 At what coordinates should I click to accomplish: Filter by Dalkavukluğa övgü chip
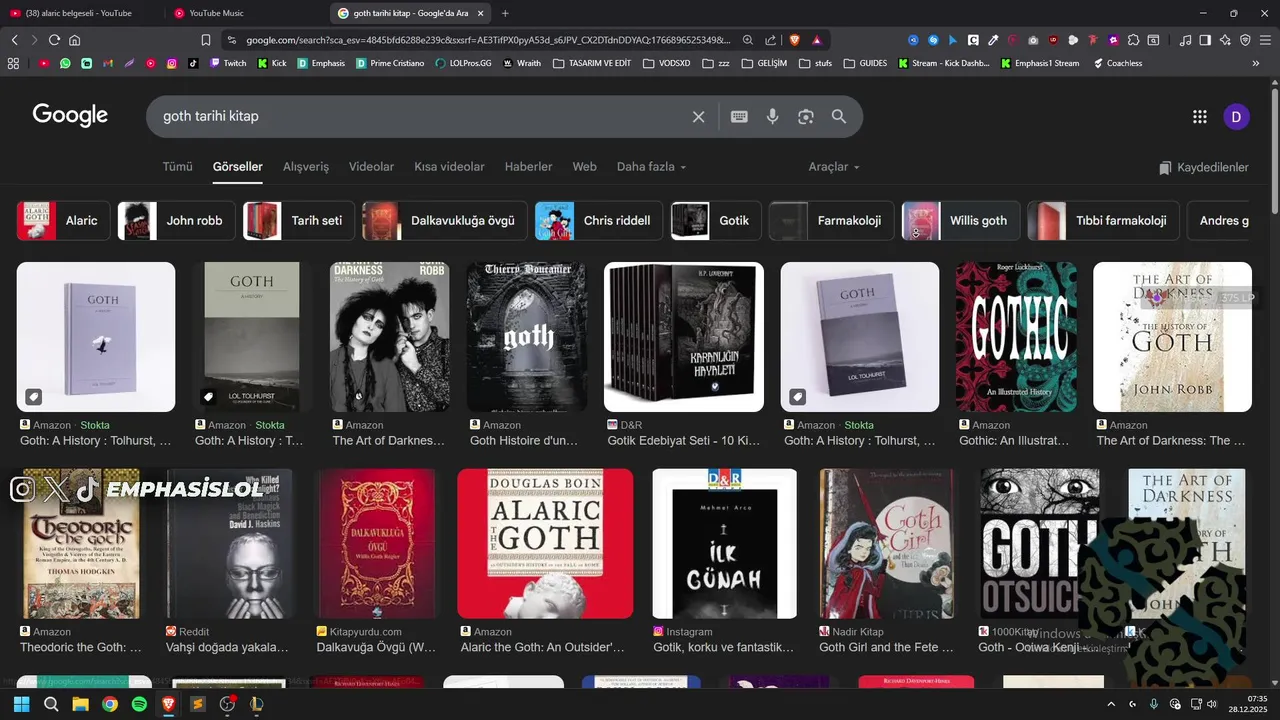tap(445, 221)
